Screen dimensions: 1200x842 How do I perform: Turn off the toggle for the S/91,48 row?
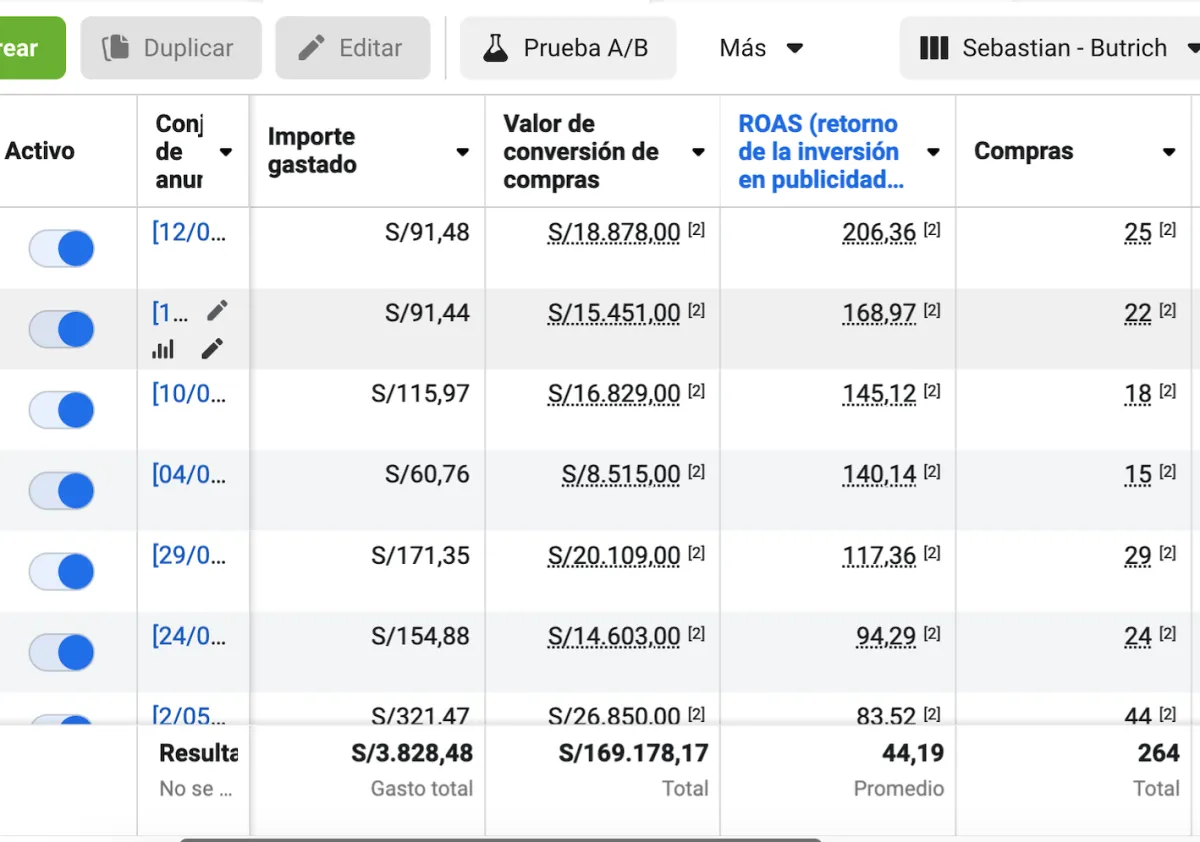click(x=62, y=248)
